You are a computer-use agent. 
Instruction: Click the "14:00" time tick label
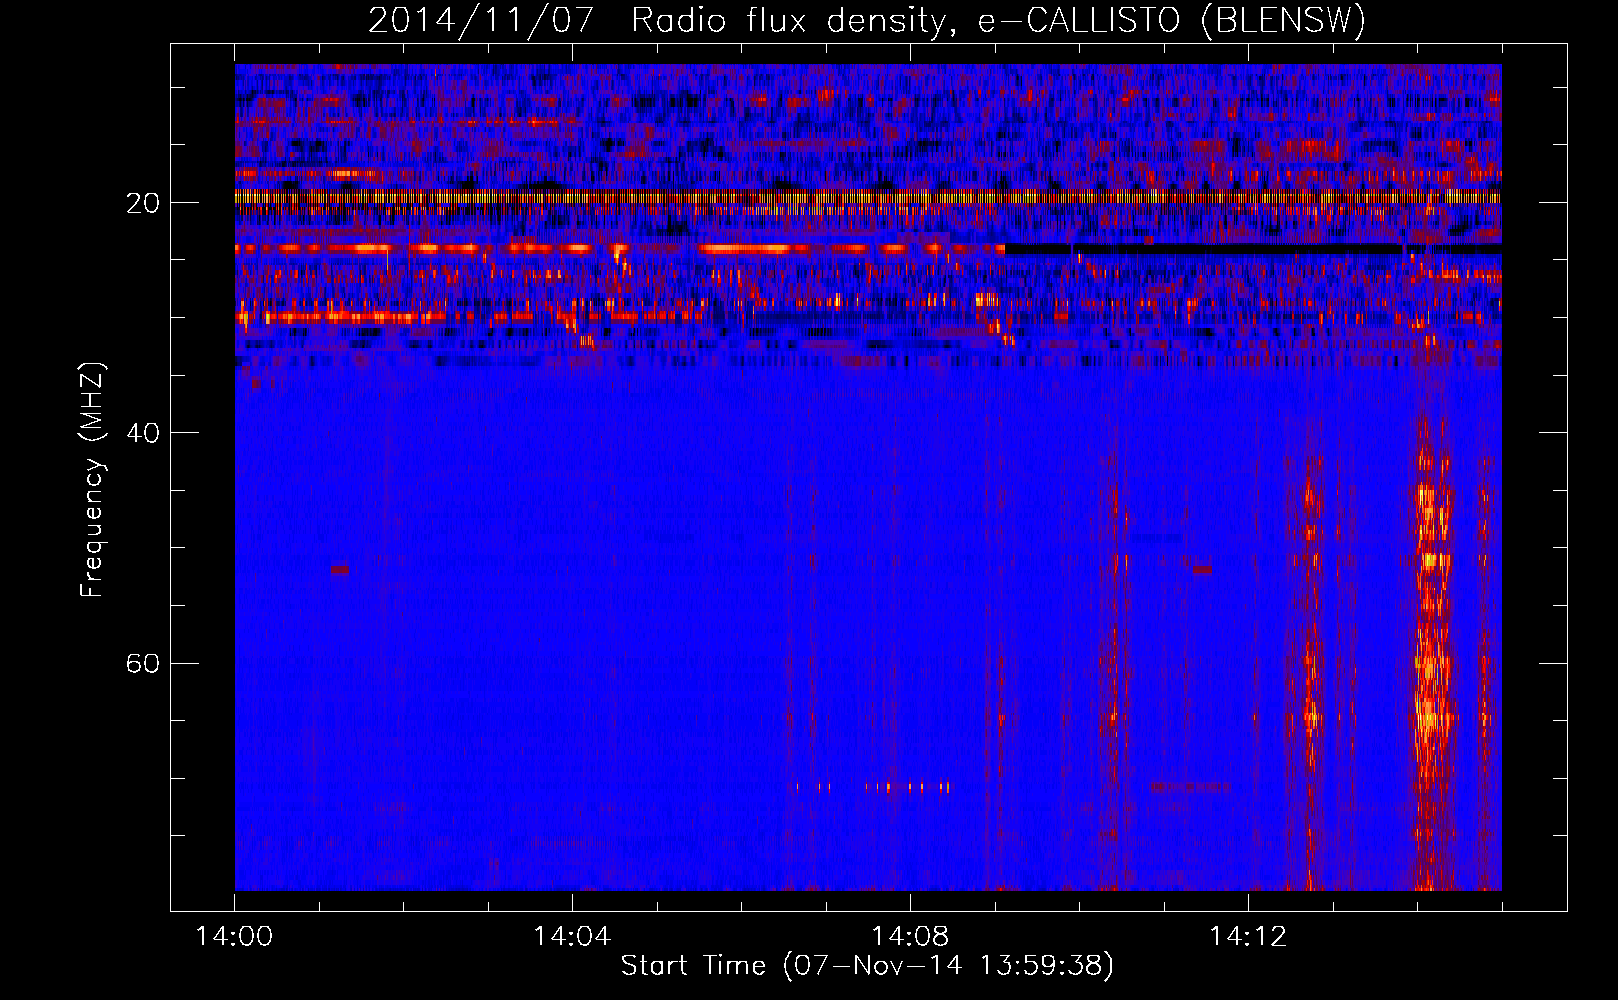234,937
